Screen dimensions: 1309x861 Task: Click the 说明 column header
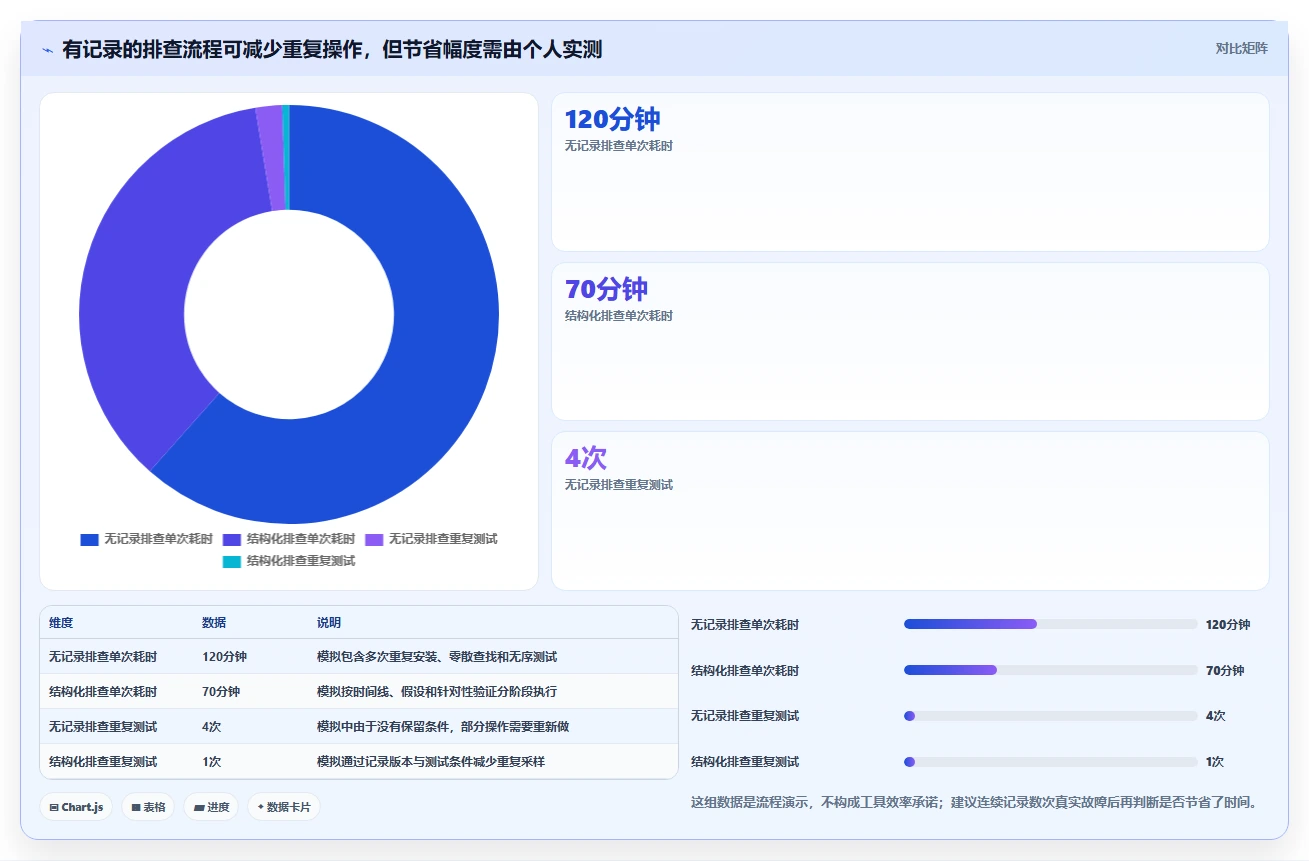[329, 623]
